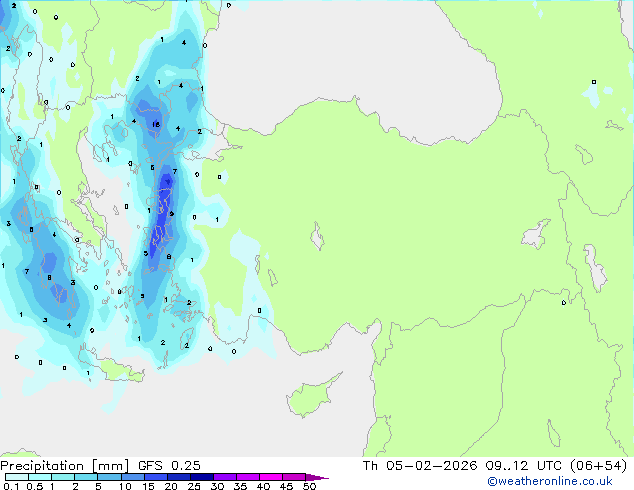
Task: Click the legend label '50'
Action: click(x=309, y=486)
